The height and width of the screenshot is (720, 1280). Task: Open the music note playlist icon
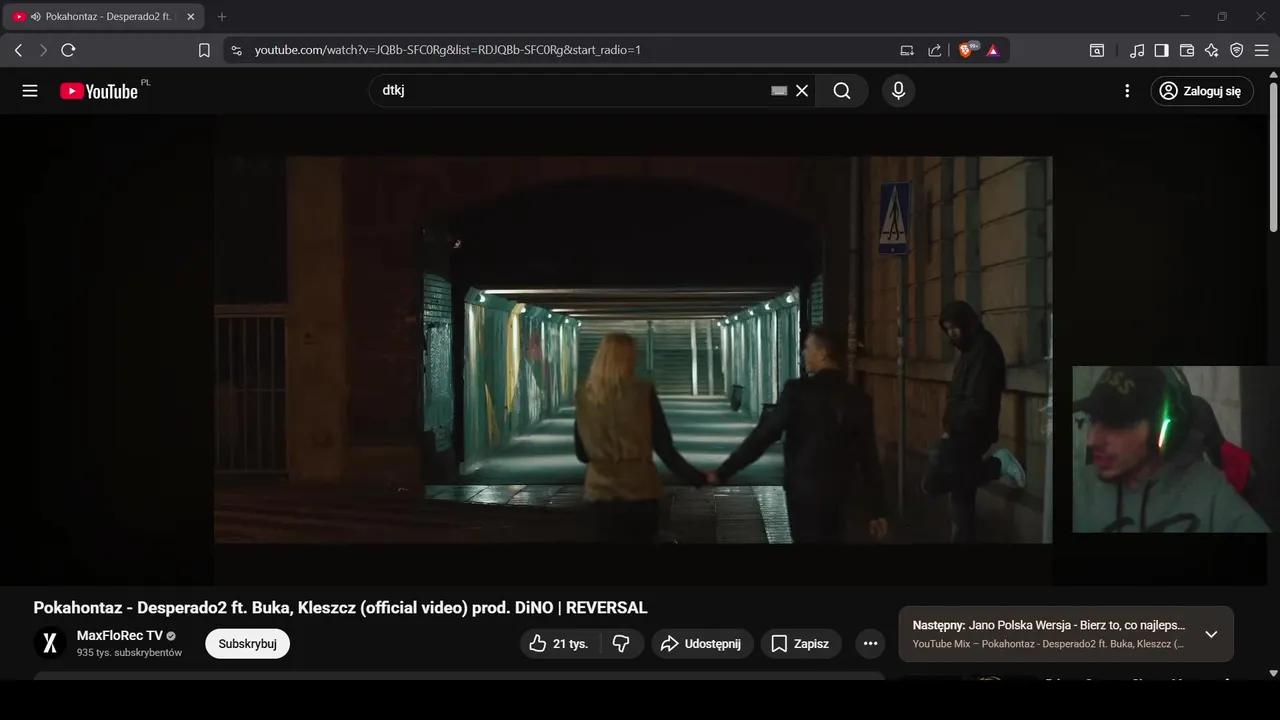tap(1137, 50)
